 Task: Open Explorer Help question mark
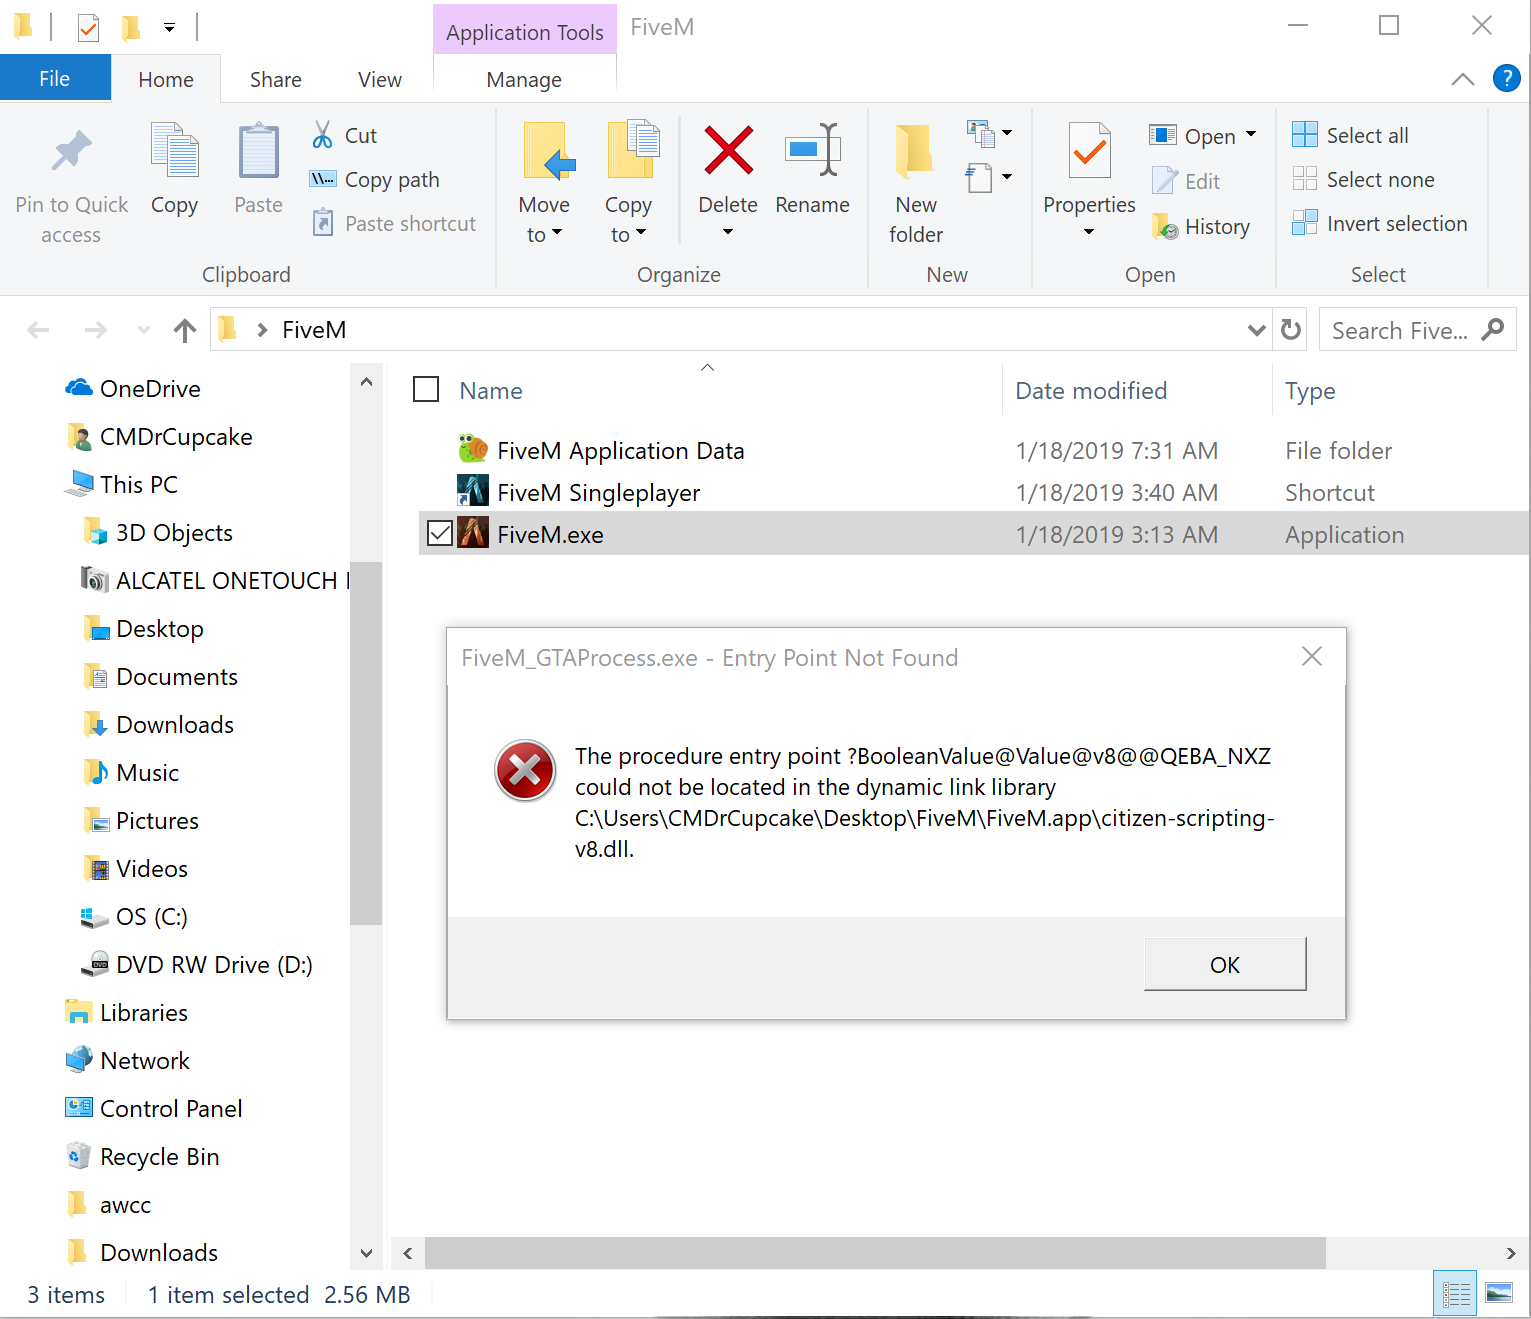point(1506,78)
